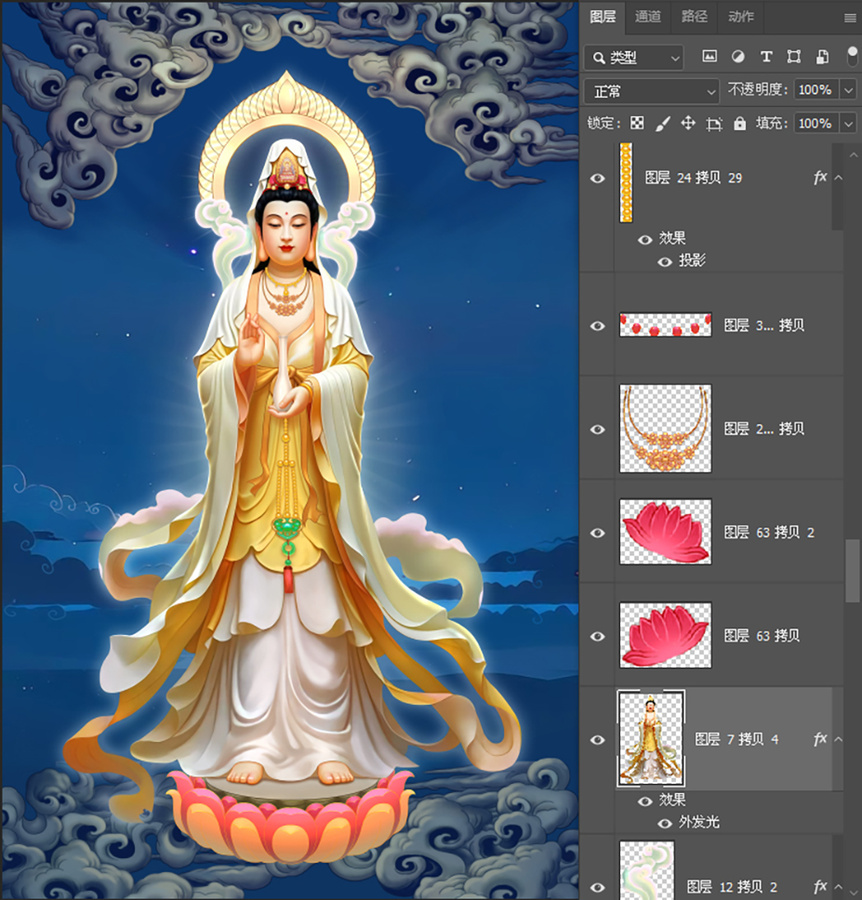Open the Layers panel flyout menu
Viewport: 862px width, 900px height.
[851, 18]
